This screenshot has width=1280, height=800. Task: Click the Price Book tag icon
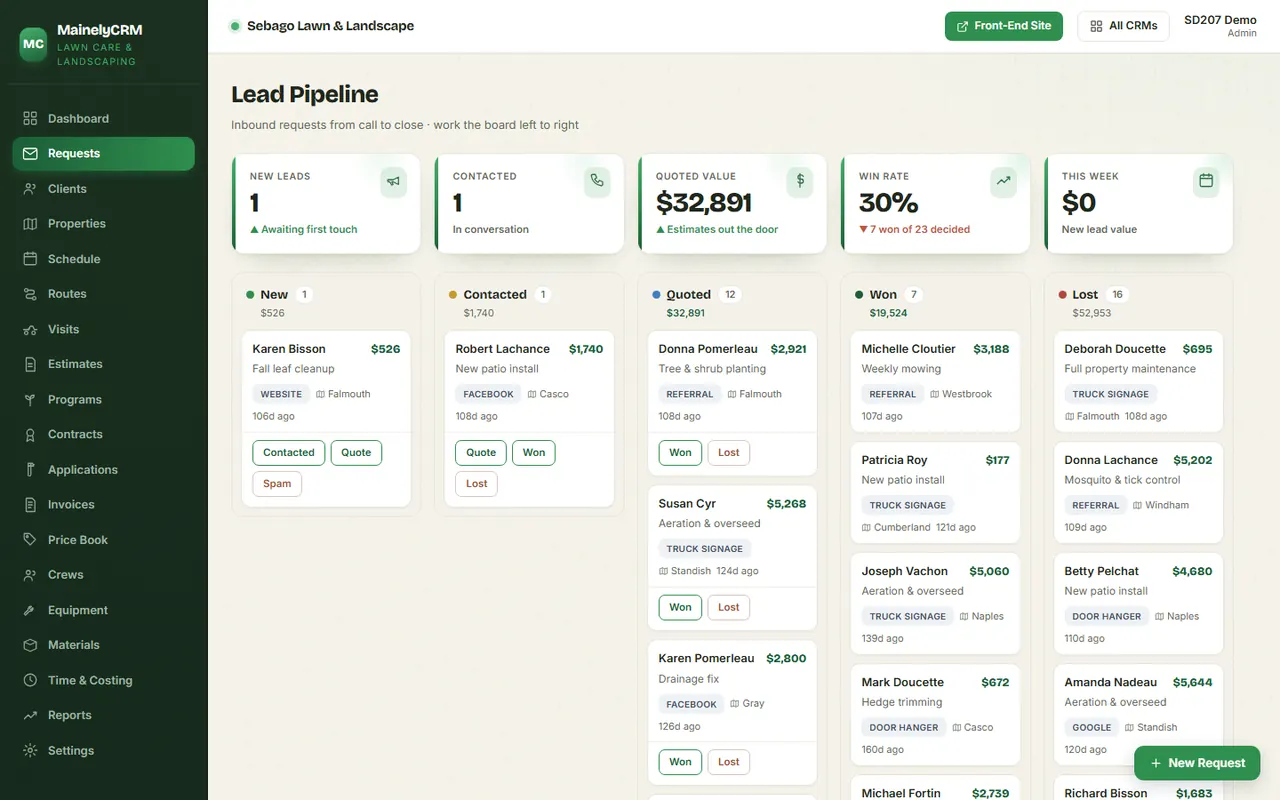click(x=30, y=540)
